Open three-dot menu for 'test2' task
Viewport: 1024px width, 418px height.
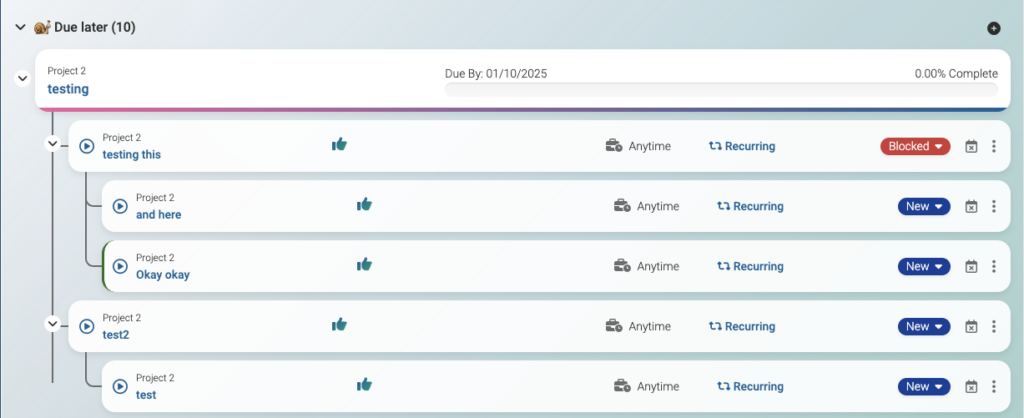(993, 327)
